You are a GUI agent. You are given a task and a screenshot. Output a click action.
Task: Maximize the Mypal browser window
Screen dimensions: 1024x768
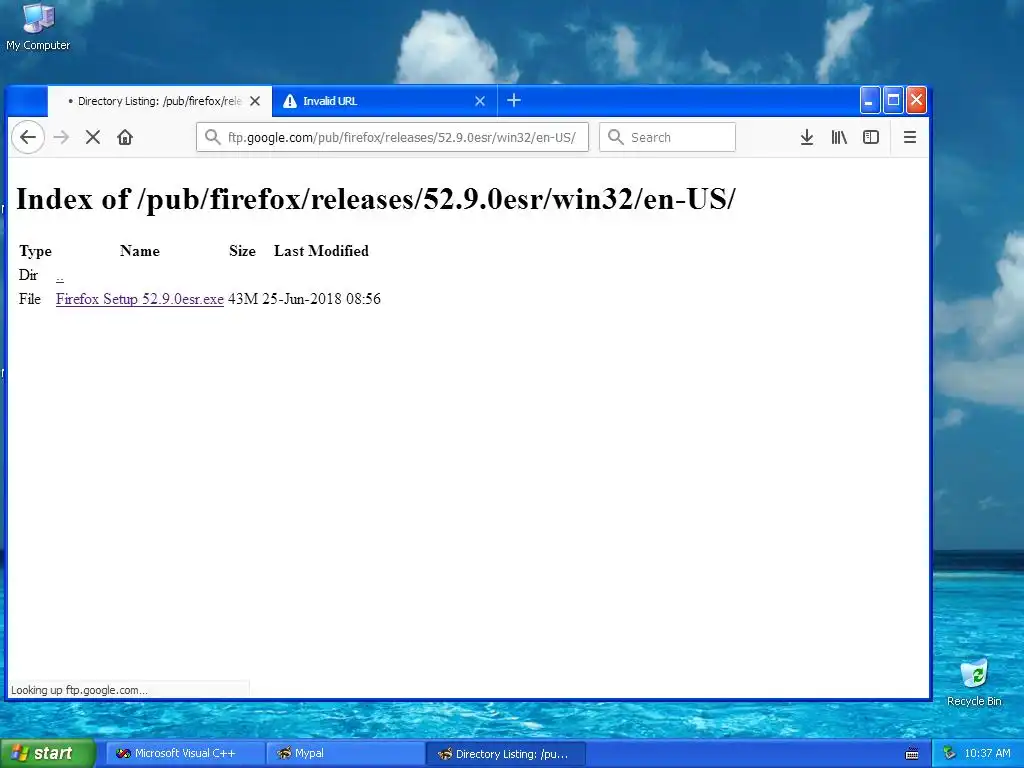point(893,101)
